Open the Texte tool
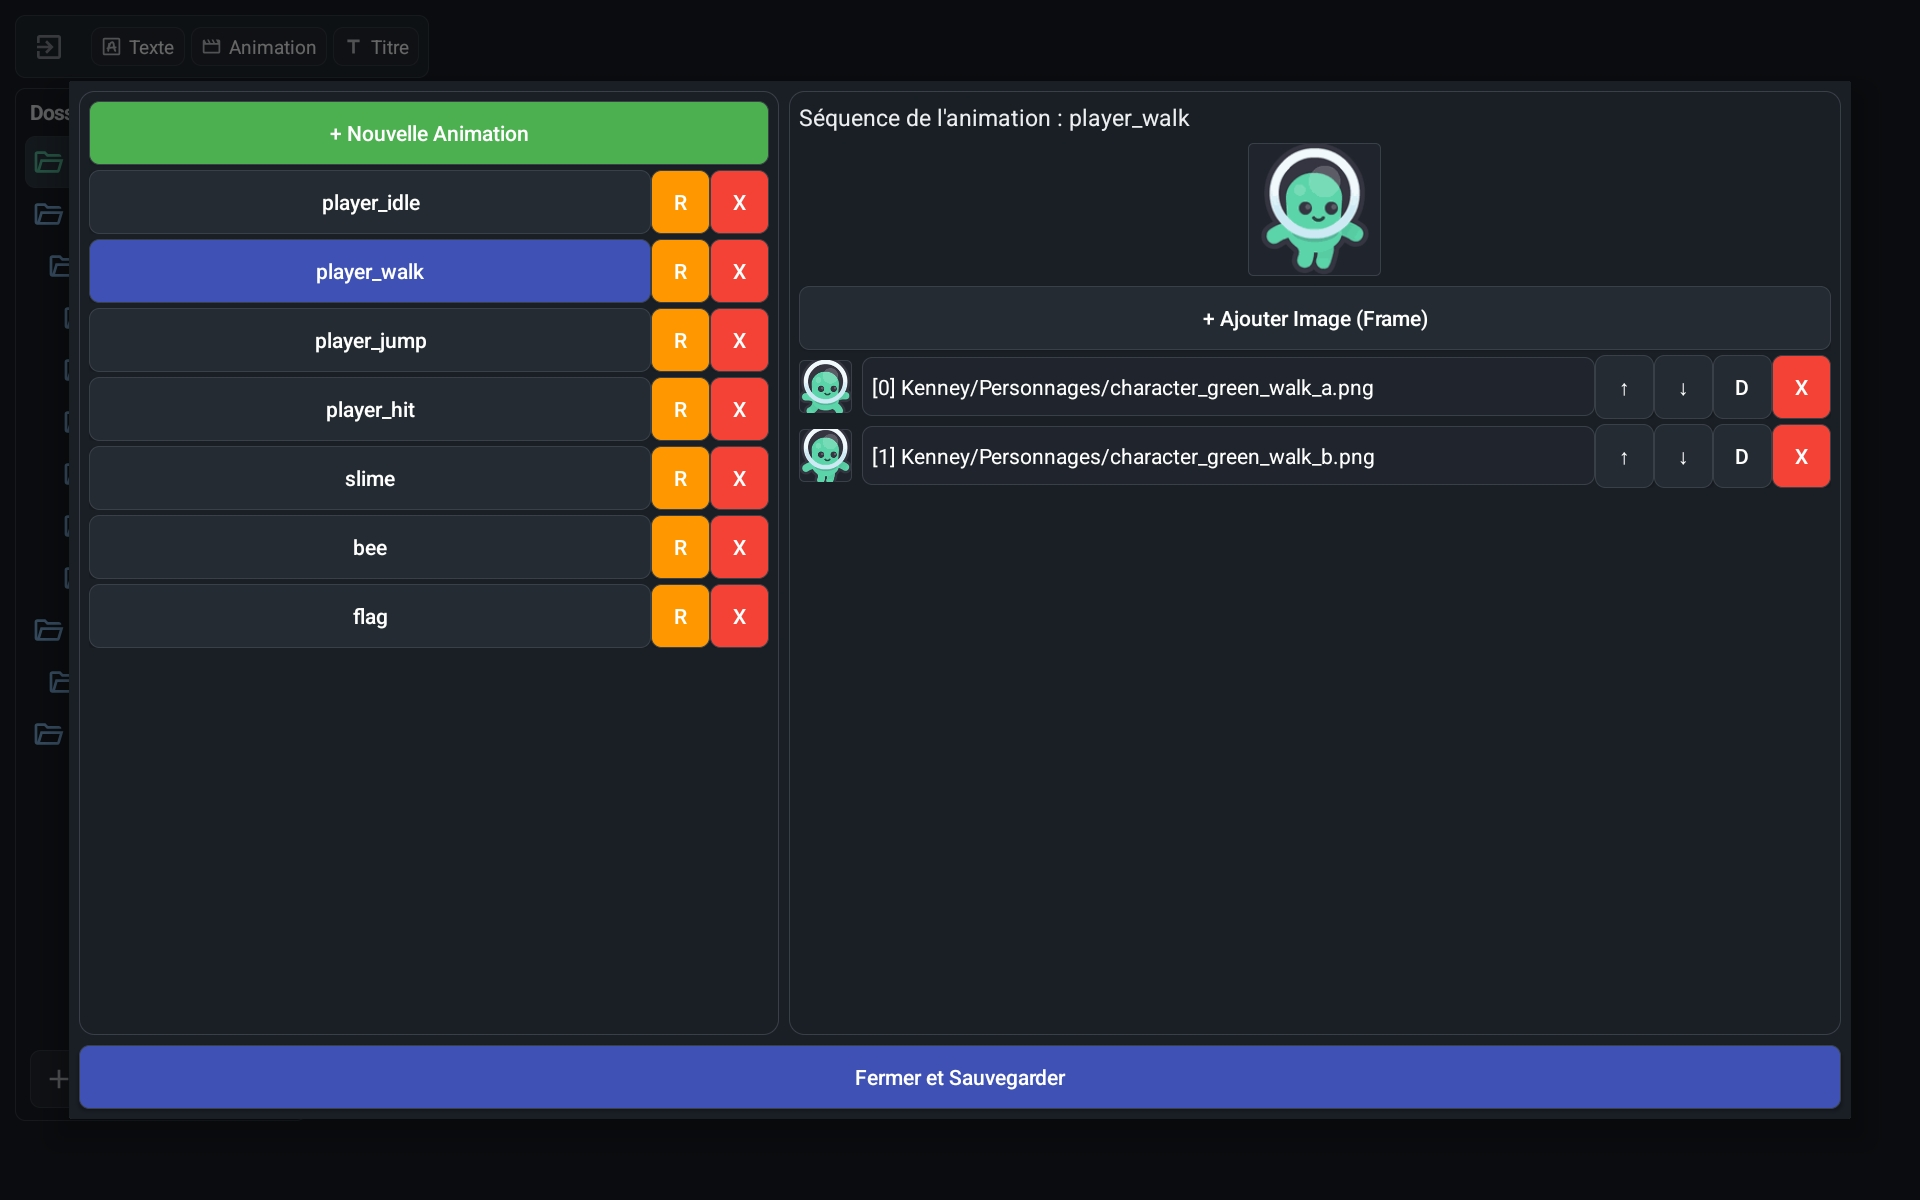1920x1200 pixels. click(x=138, y=47)
